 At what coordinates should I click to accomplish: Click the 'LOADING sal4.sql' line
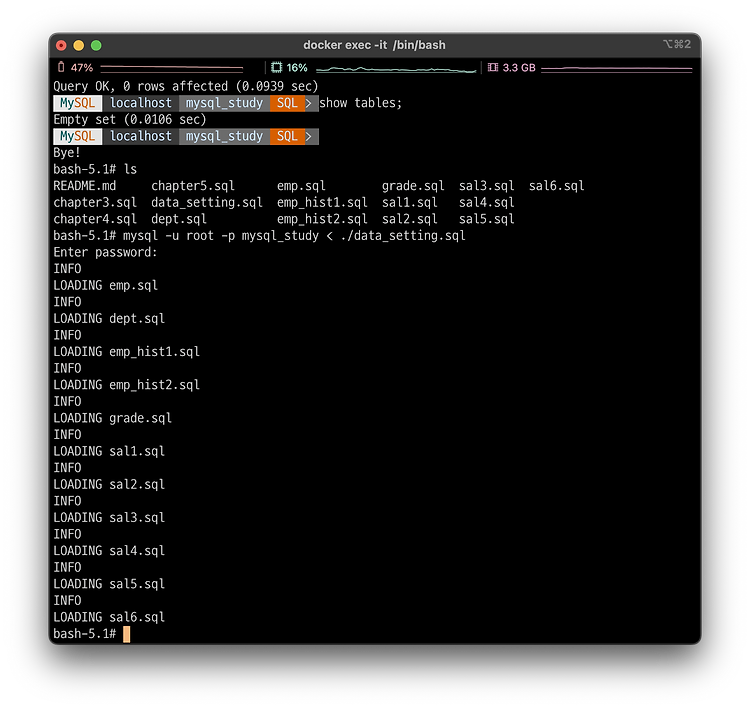tap(109, 551)
